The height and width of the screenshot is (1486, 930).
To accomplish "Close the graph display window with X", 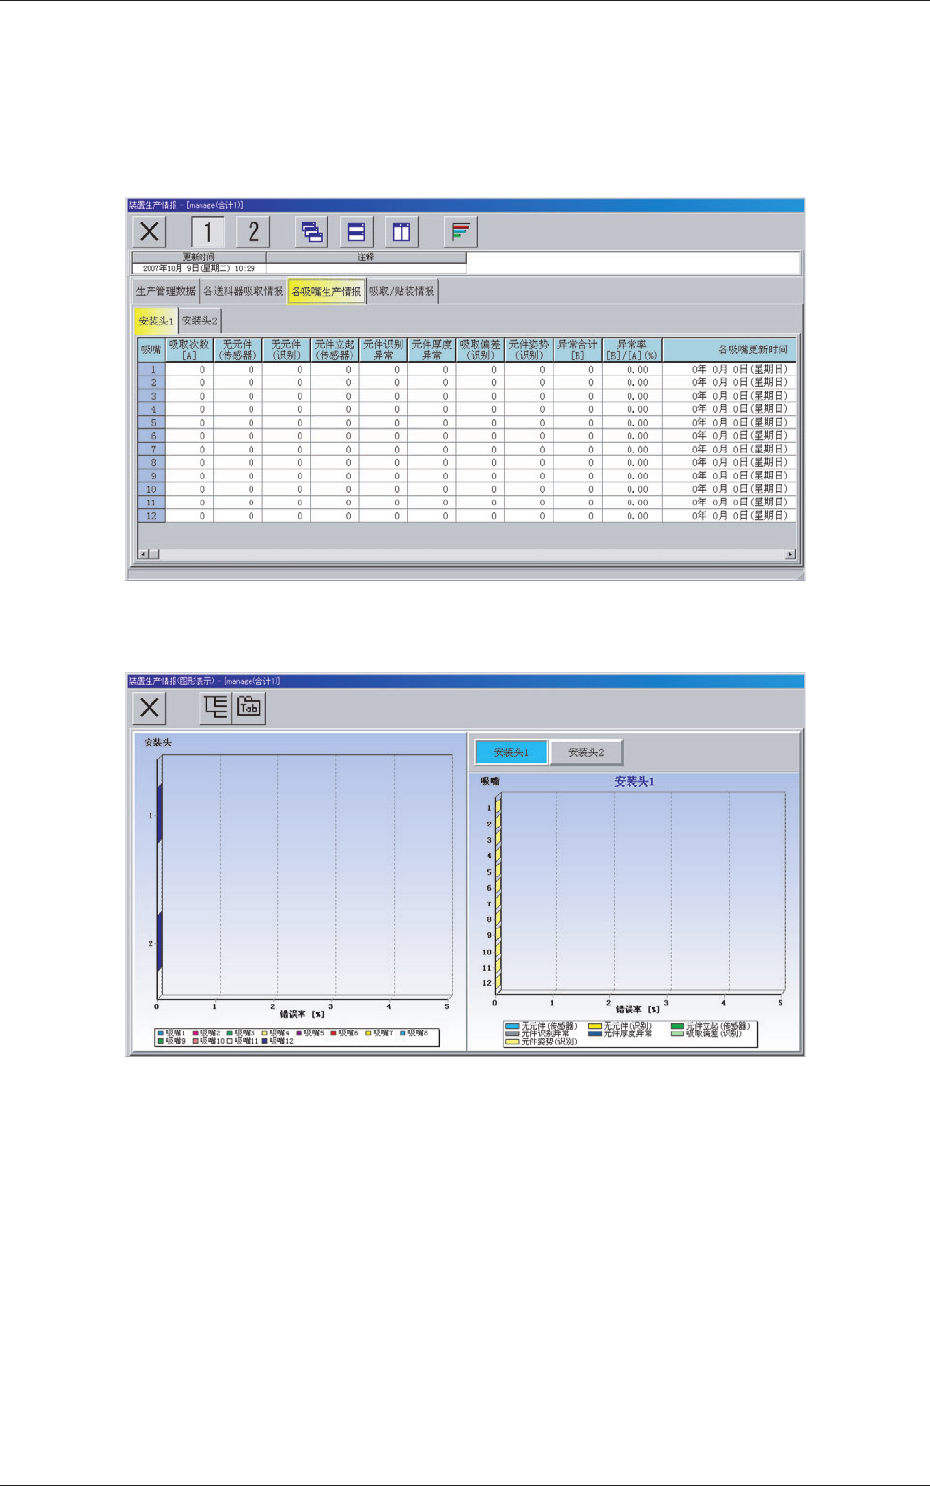I will point(149,708).
